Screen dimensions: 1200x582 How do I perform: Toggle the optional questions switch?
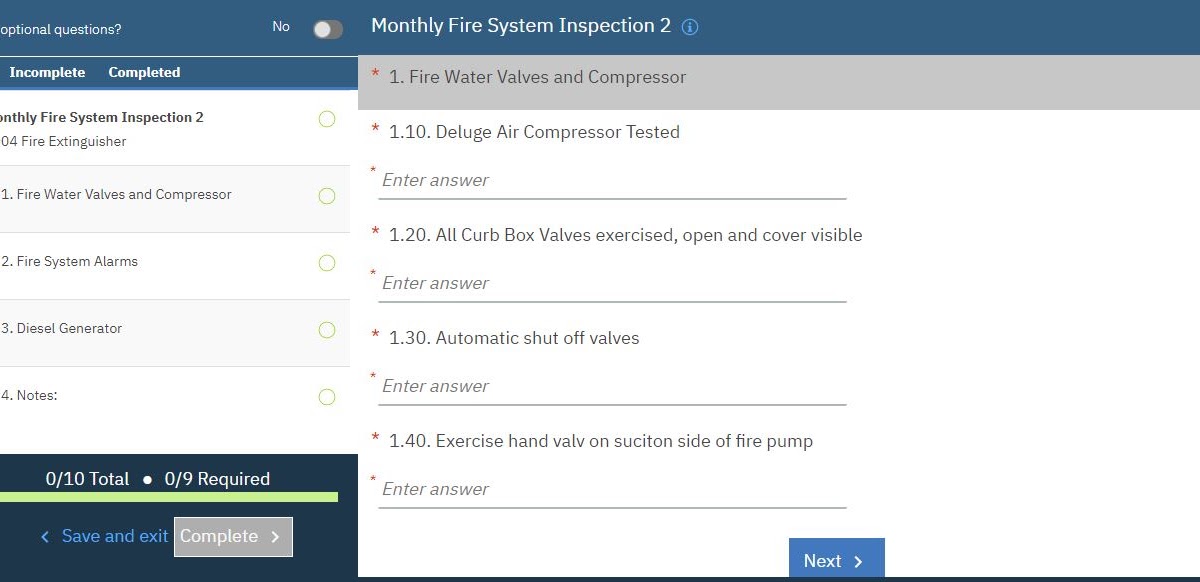327,29
